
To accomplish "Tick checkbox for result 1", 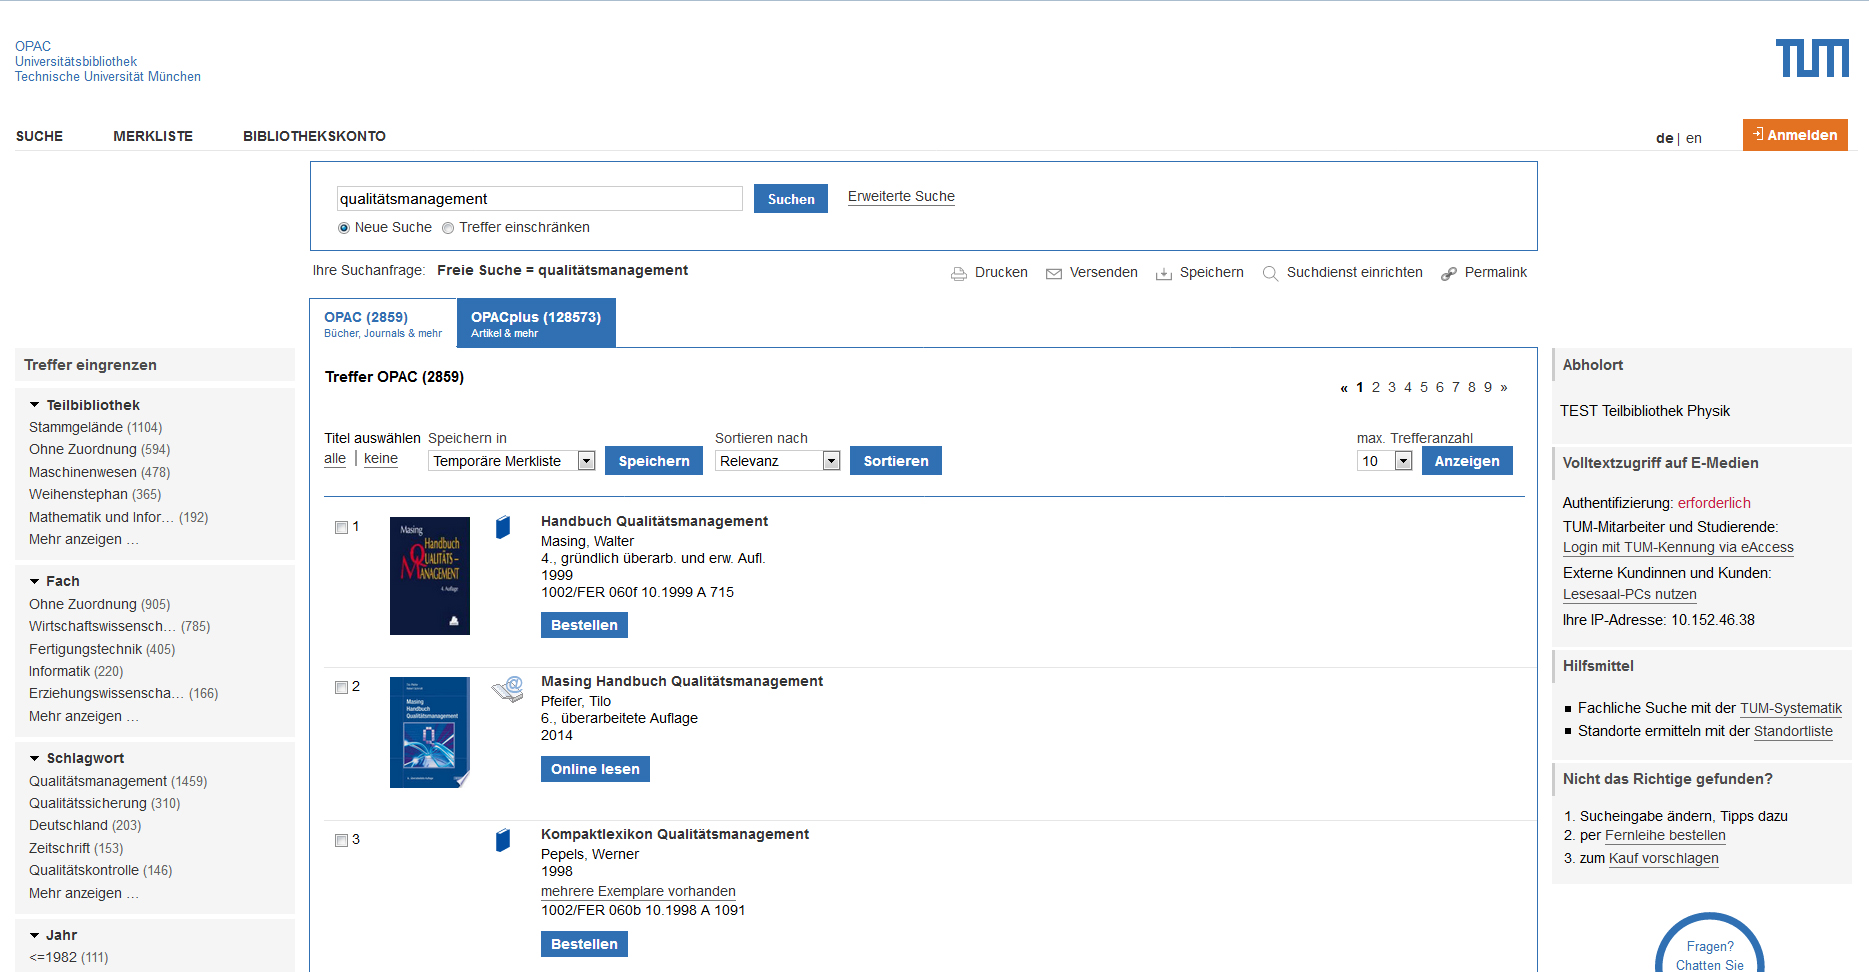I will (x=342, y=527).
